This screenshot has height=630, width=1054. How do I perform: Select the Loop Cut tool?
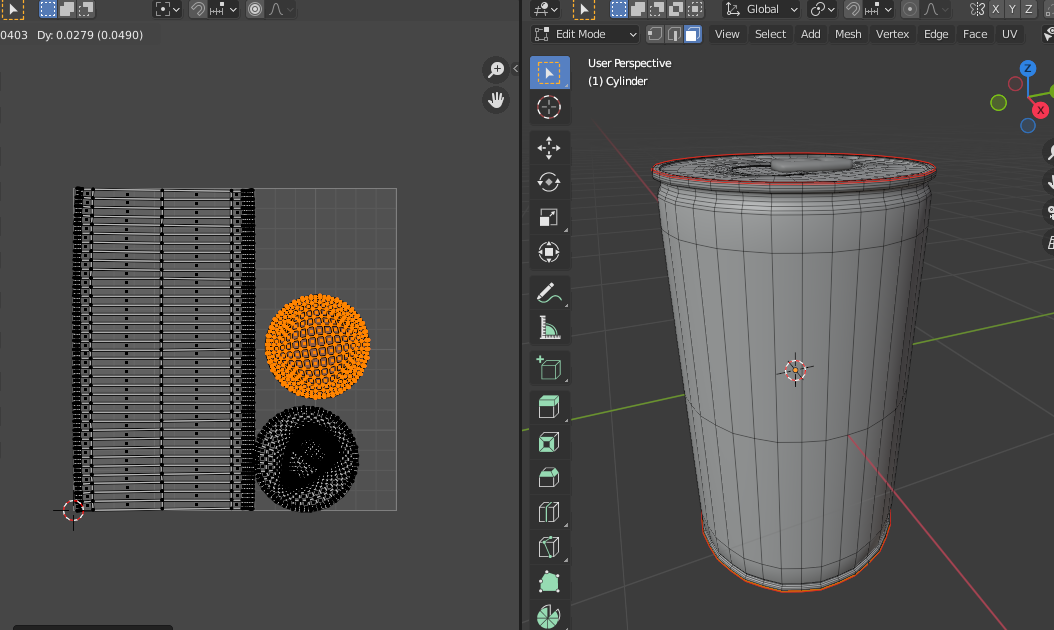tap(549, 512)
